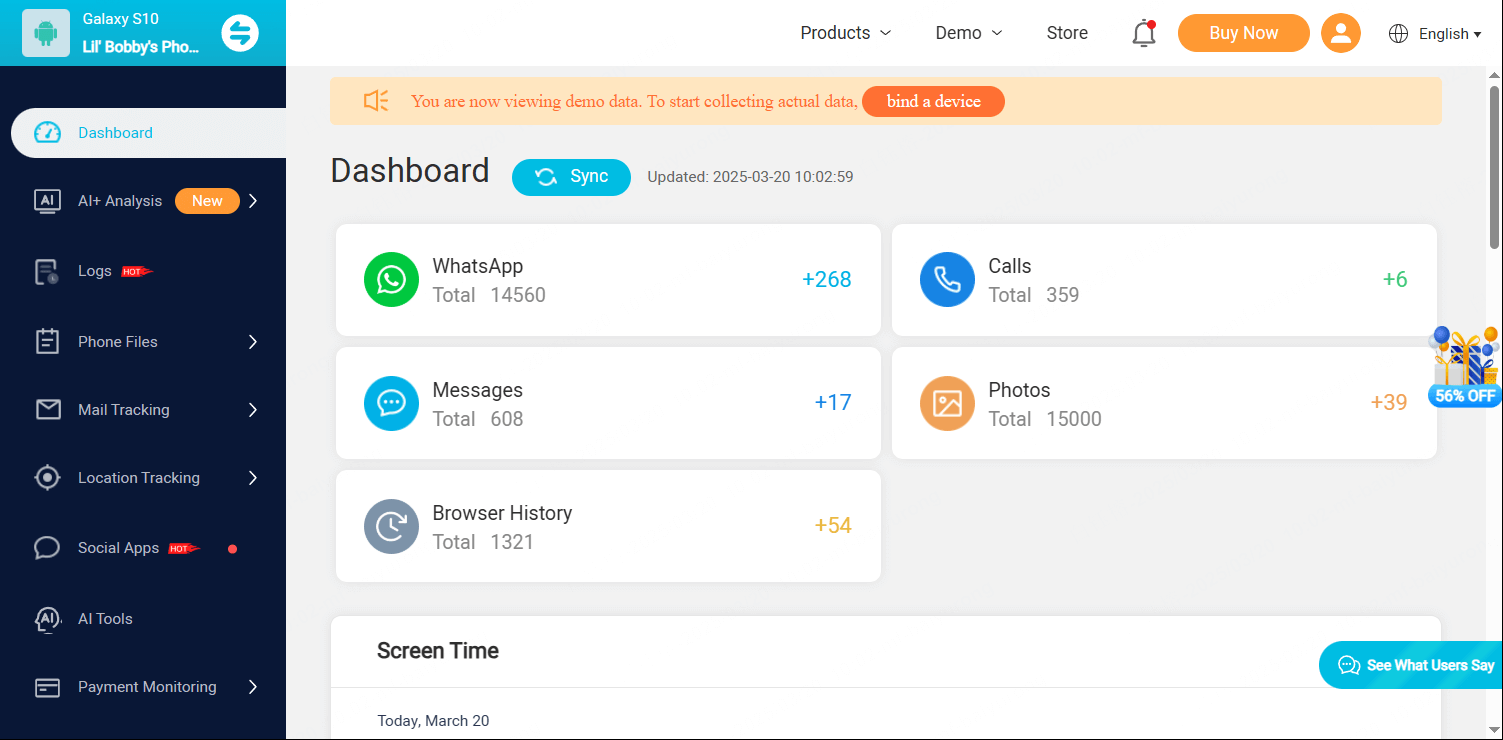Click the AI Tools headset icon
Screen dimensions: 1503x740
[x=47, y=619]
